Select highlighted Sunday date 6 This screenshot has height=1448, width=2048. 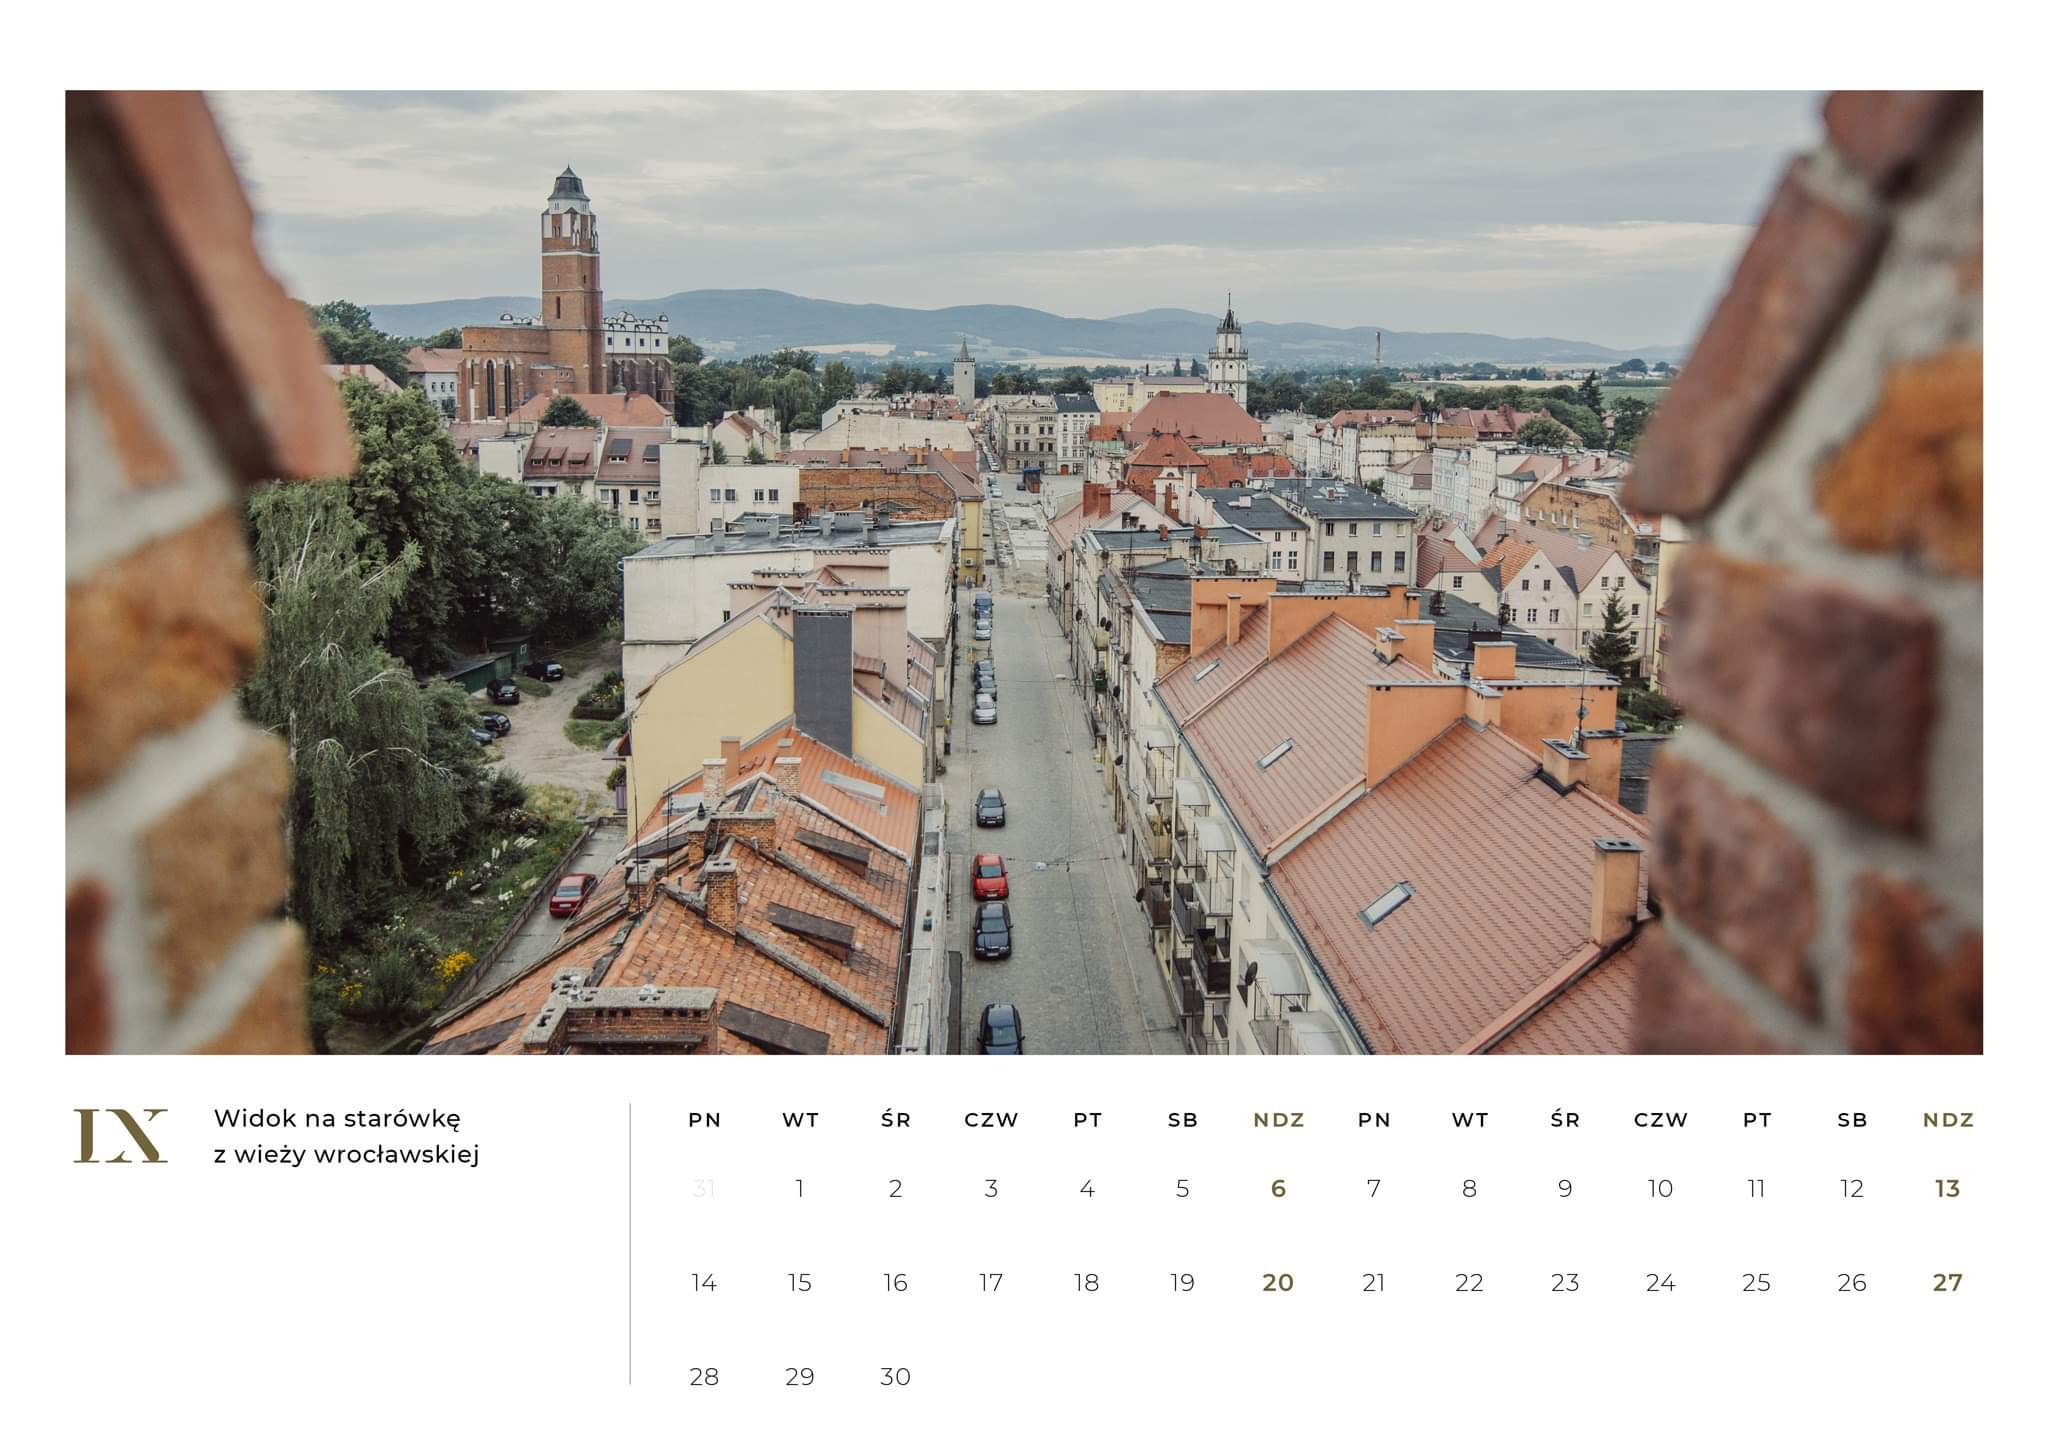click(x=1278, y=1189)
